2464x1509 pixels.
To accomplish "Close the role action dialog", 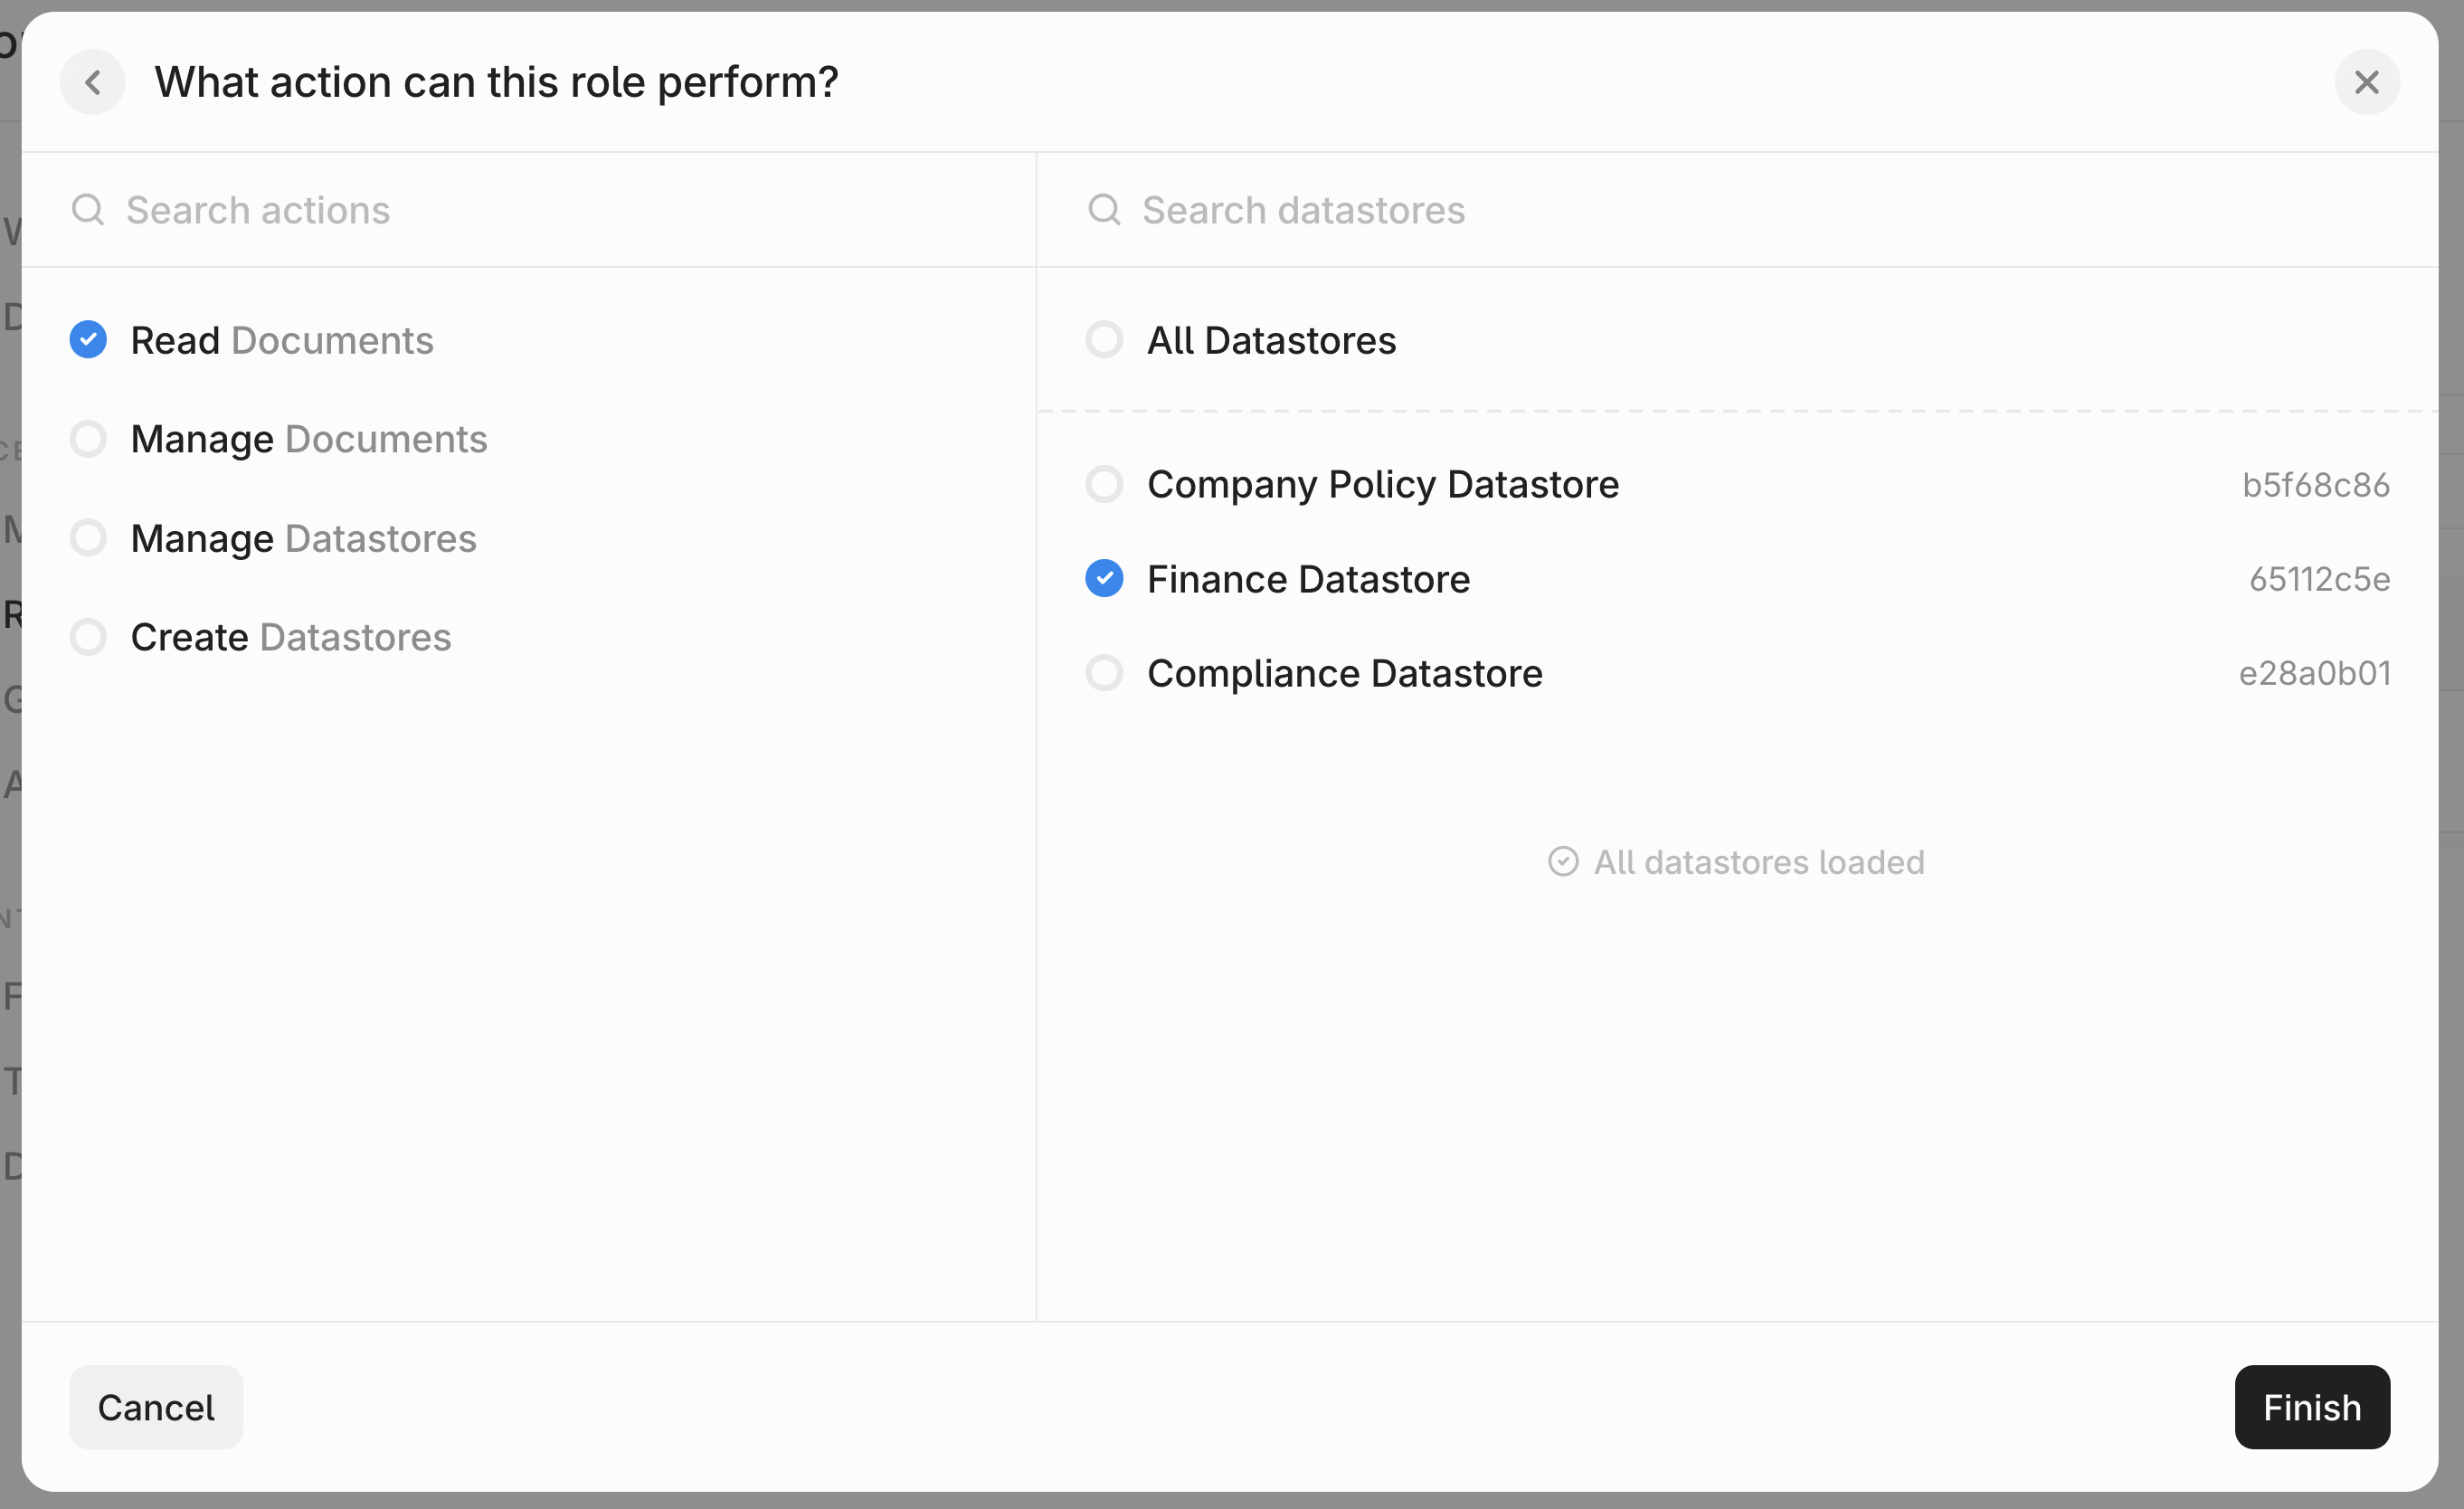I will [x=2366, y=82].
